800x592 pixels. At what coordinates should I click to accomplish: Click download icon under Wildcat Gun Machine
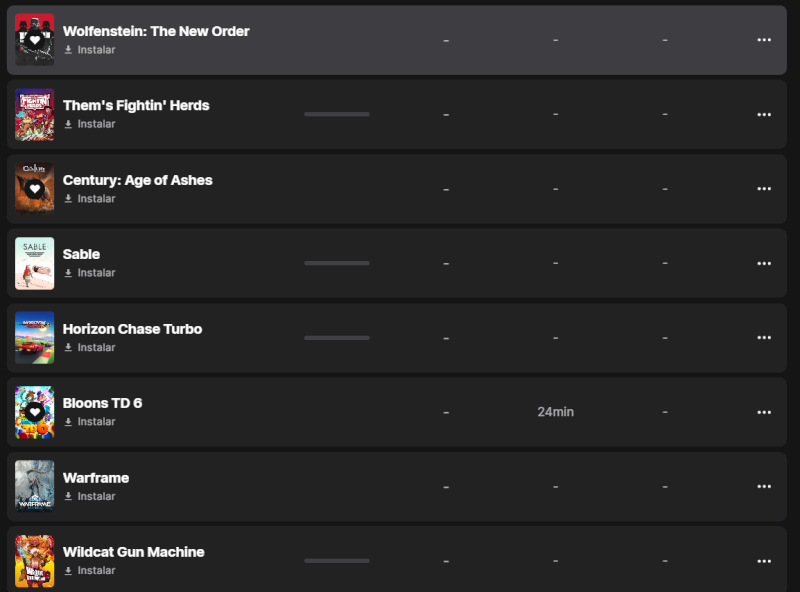(68, 571)
